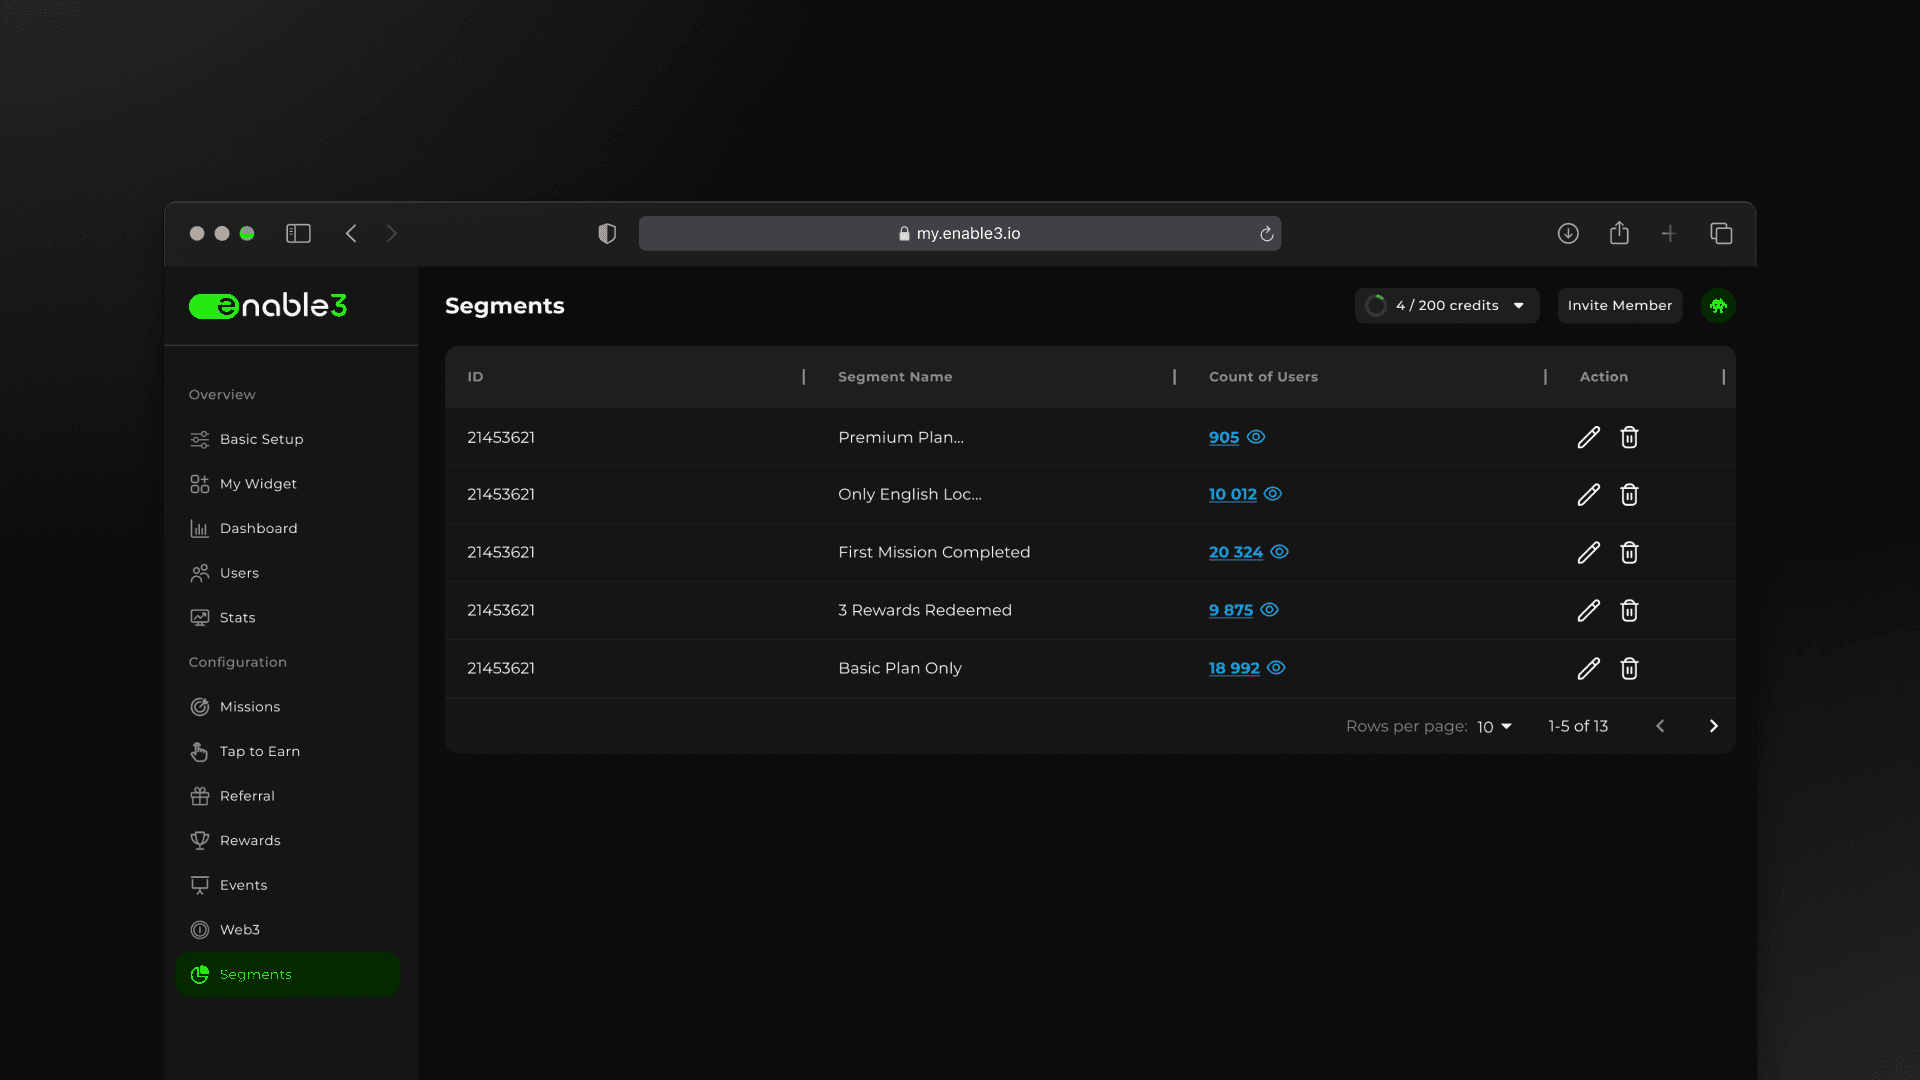Image resolution: width=1920 pixels, height=1080 pixels.
Task: Delete the Basic Plan Only segment
Action: (1629, 669)
